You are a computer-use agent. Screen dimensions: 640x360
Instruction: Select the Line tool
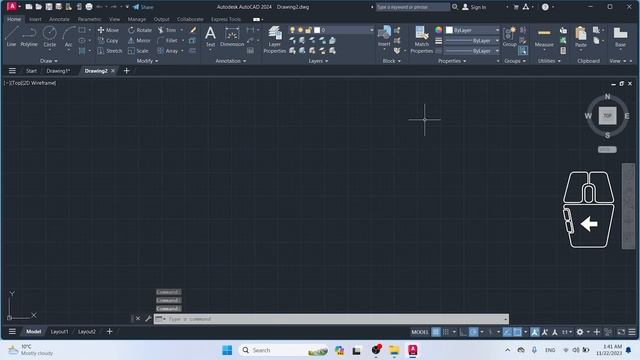[11, 36]
